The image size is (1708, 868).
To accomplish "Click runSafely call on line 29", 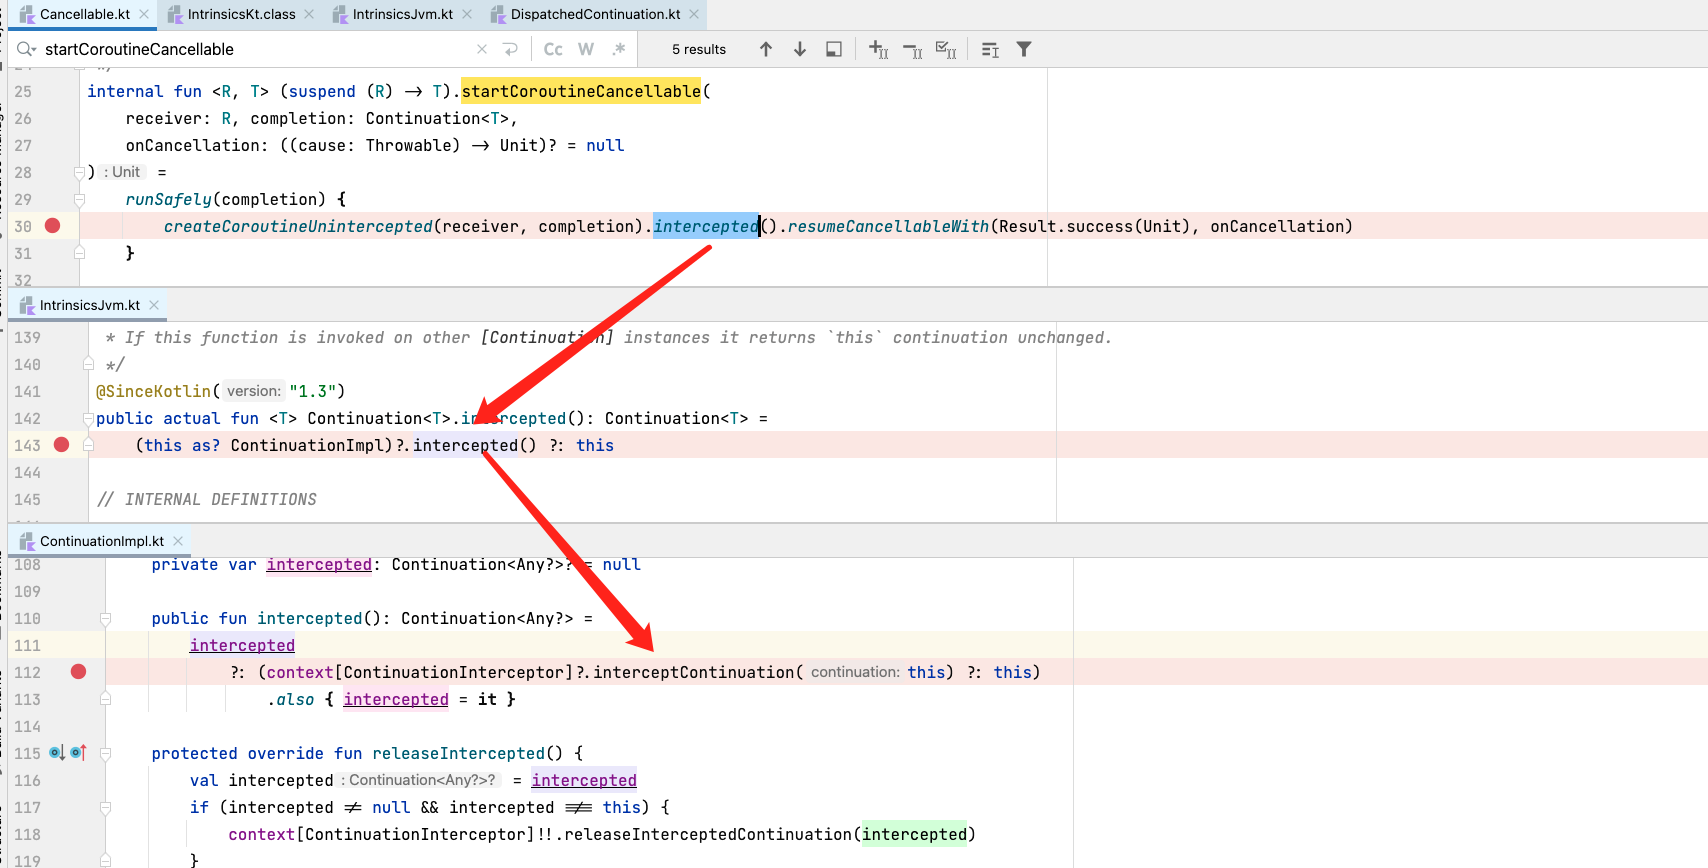I will pyautogui.click(x=169, y=199).
